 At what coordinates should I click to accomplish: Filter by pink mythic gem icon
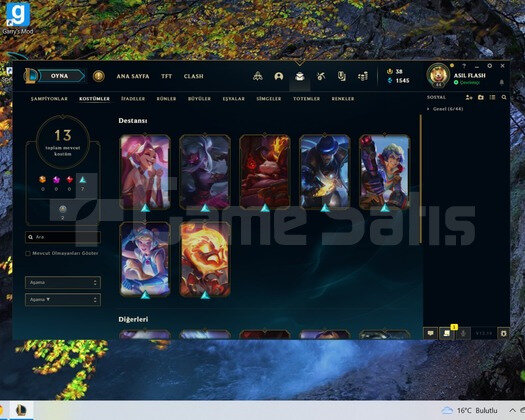pyautogui.click(x=56, y=180)
